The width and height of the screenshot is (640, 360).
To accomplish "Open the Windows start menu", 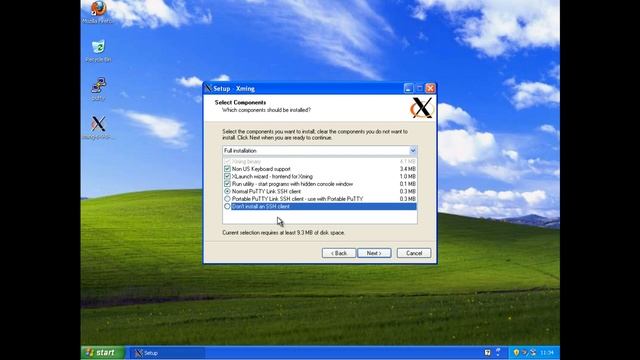I will [102, 353].
